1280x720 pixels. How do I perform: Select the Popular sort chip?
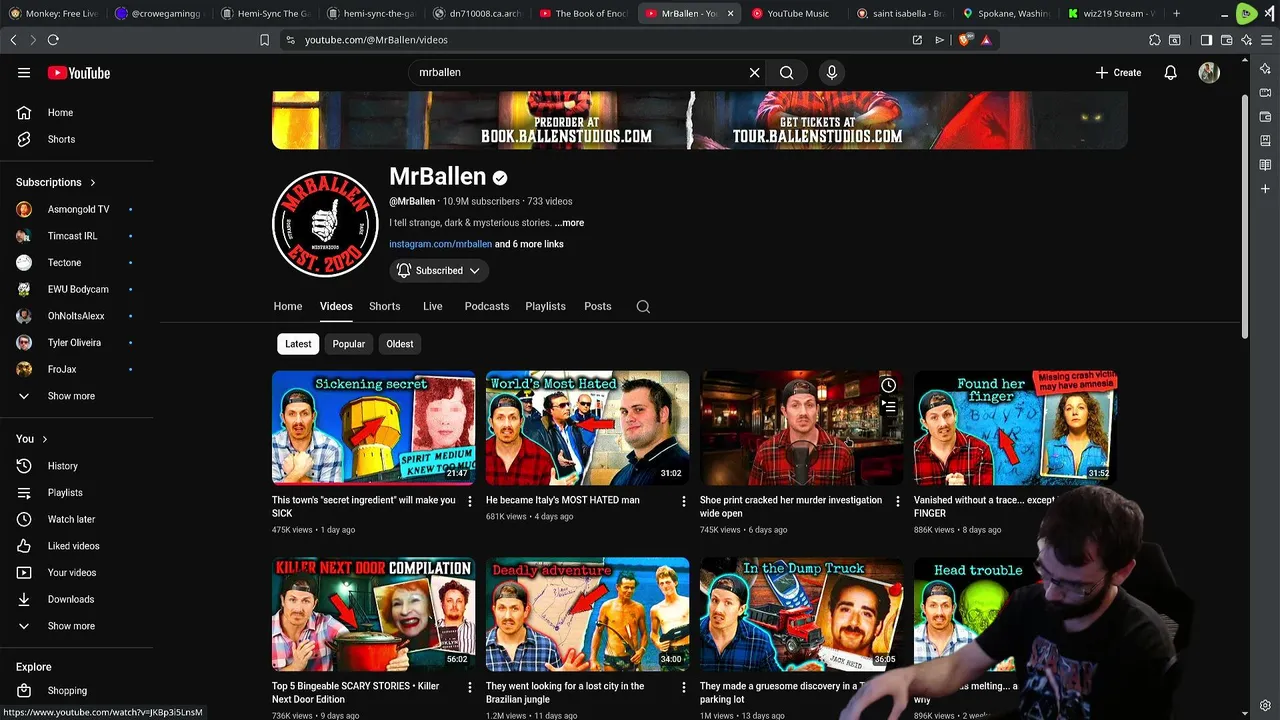(349, 344)
